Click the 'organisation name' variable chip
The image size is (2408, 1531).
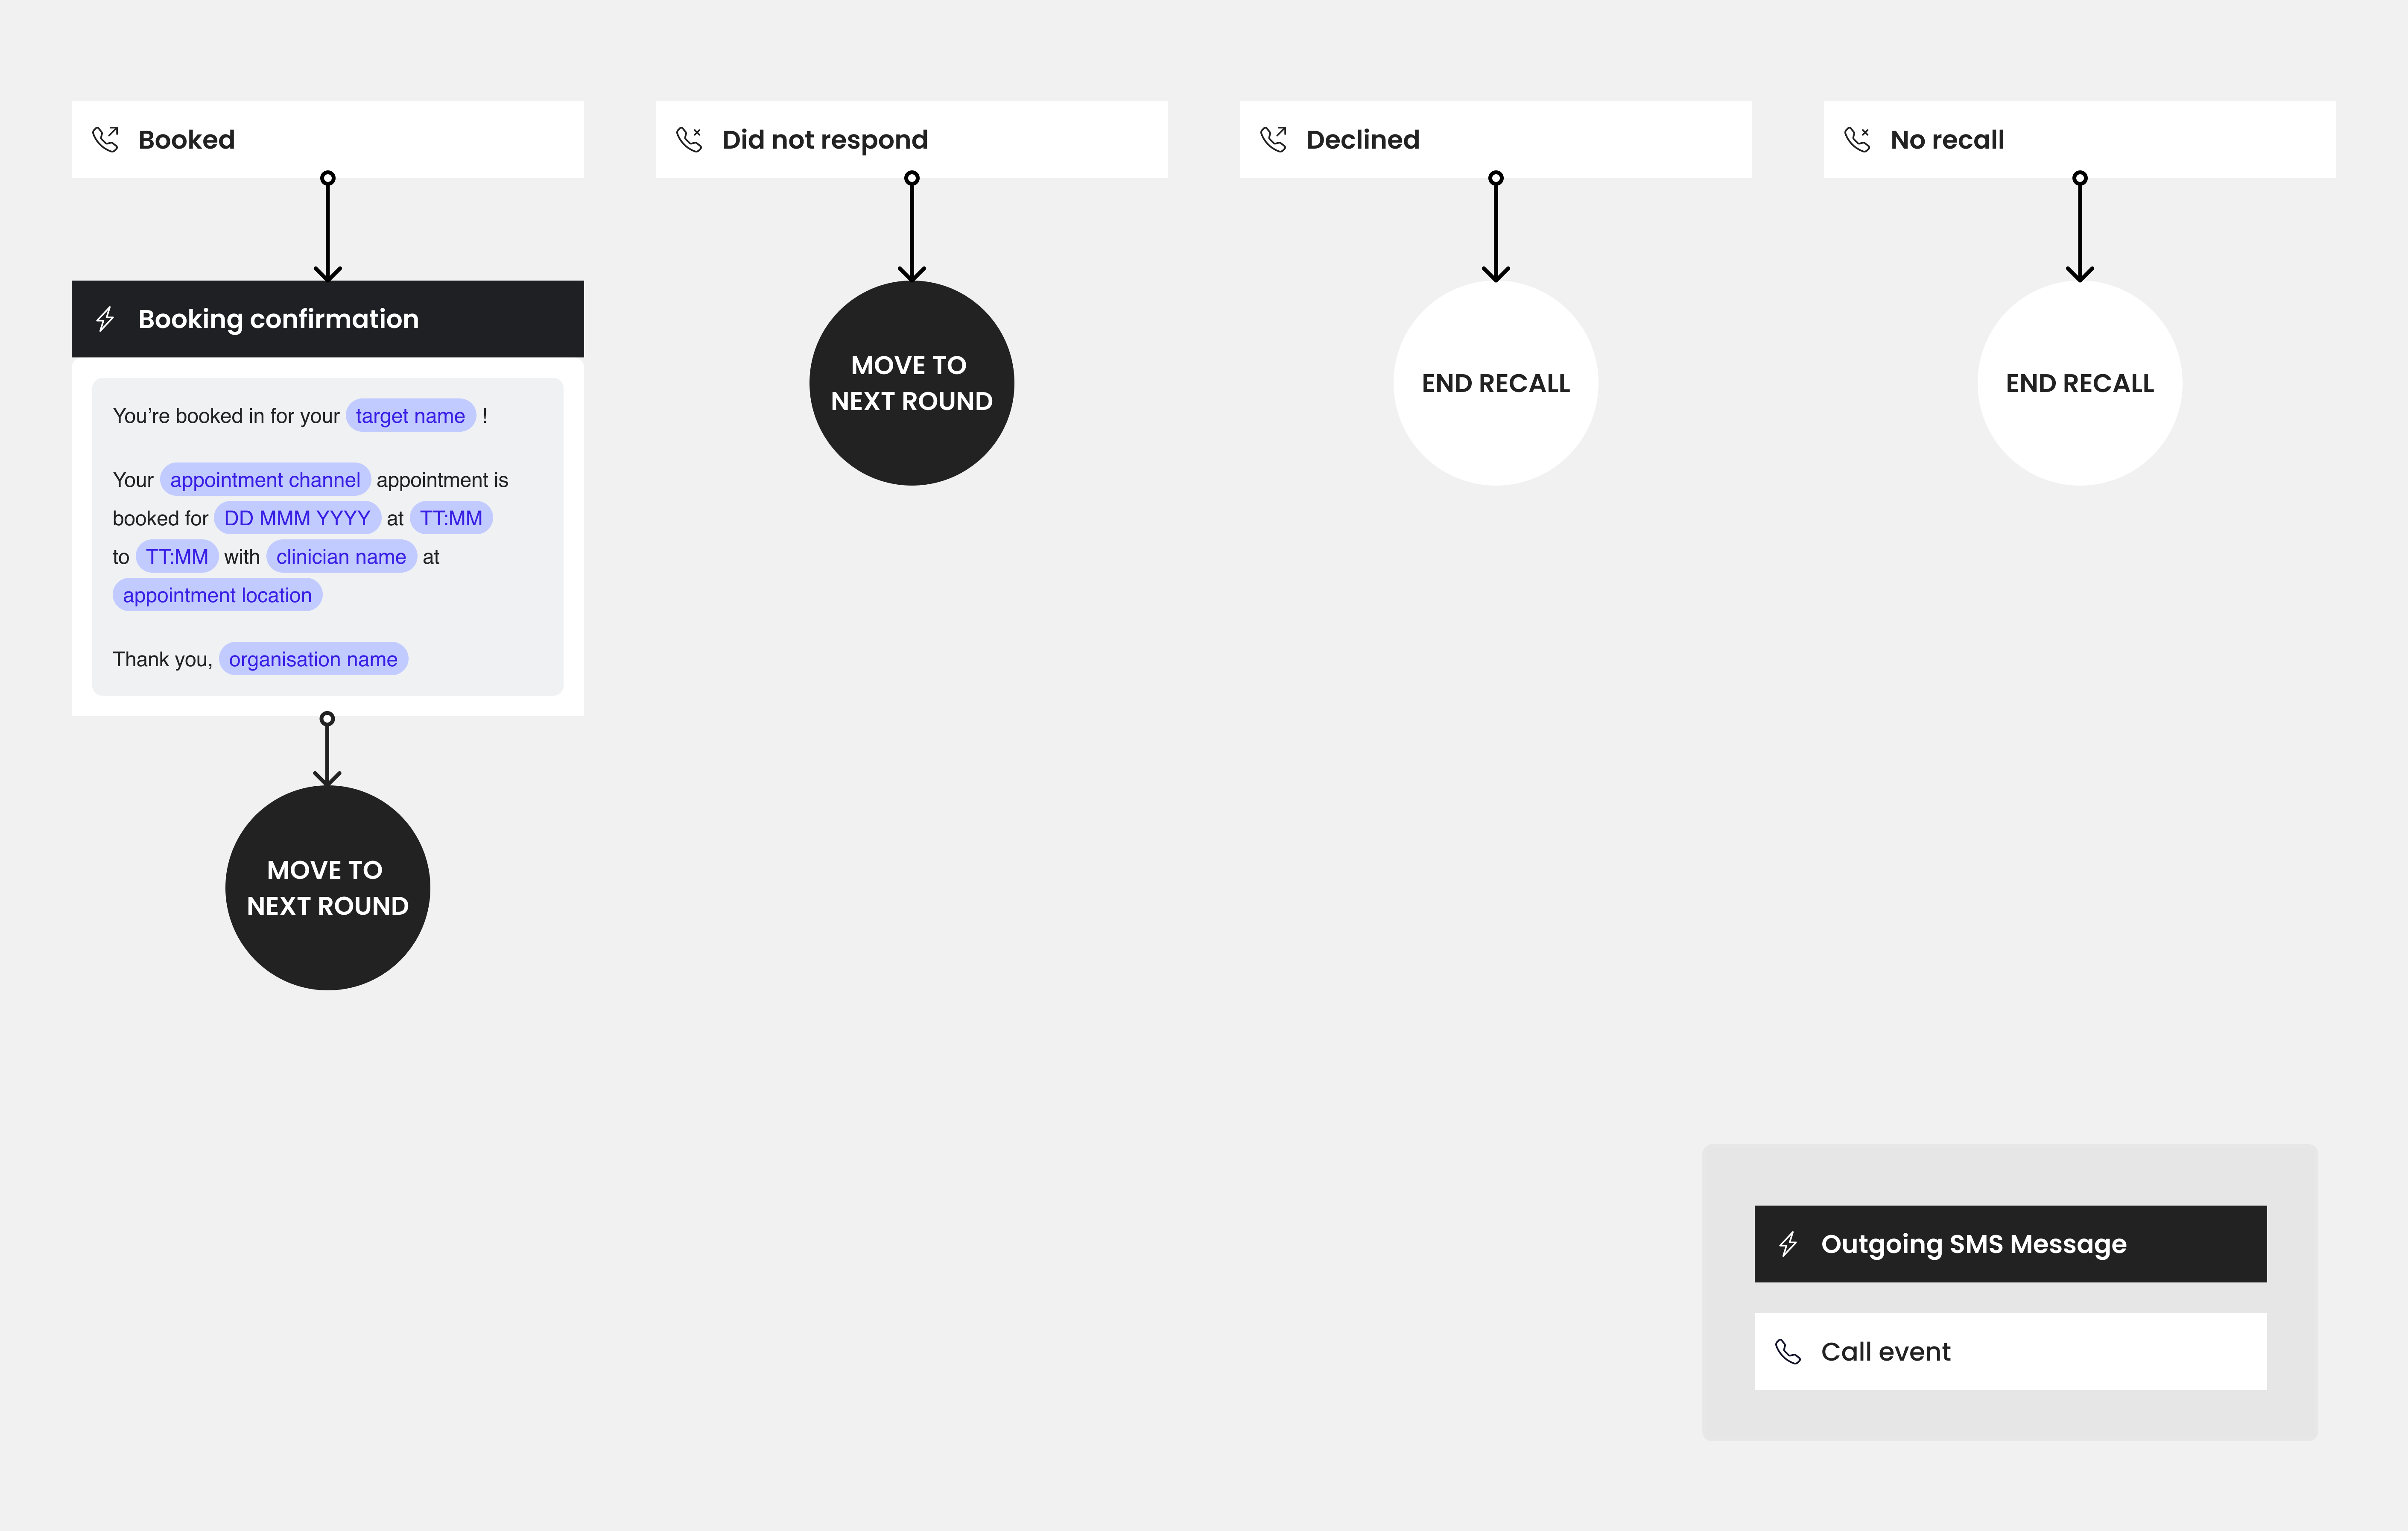click(x=313, y=659)
